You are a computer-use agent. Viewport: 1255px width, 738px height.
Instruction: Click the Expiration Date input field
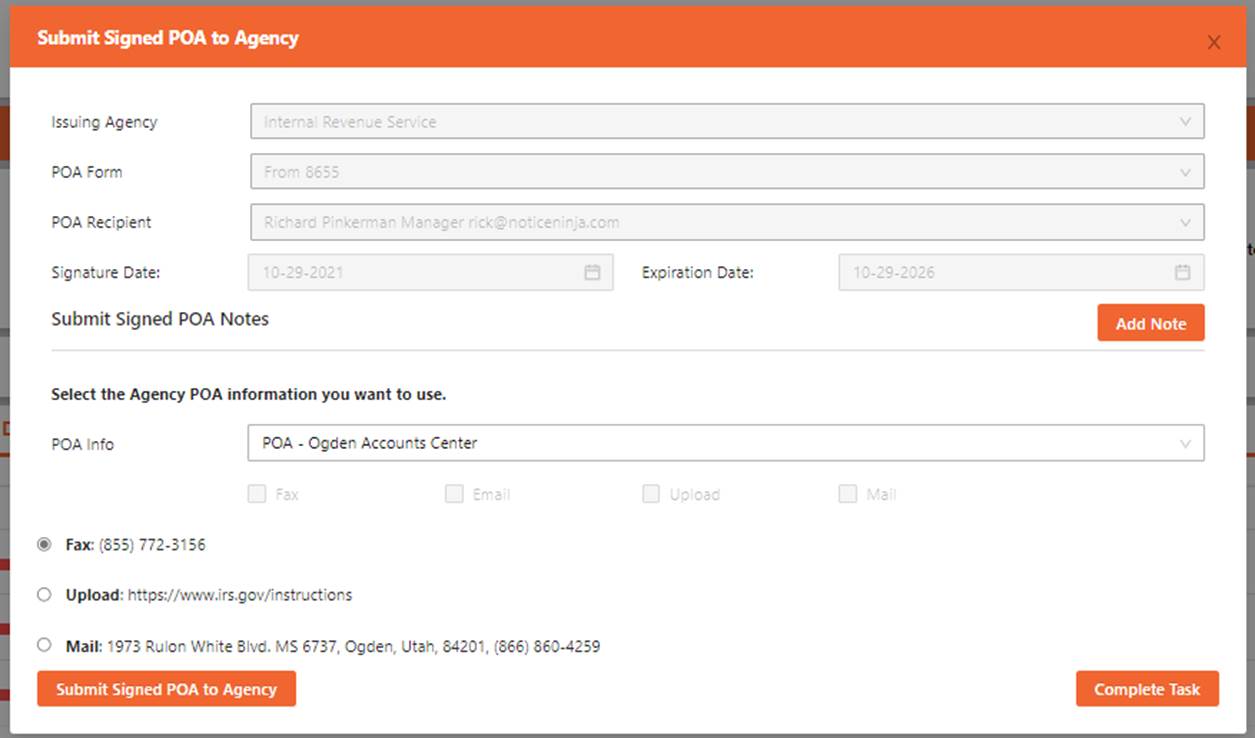[1000, 272]
